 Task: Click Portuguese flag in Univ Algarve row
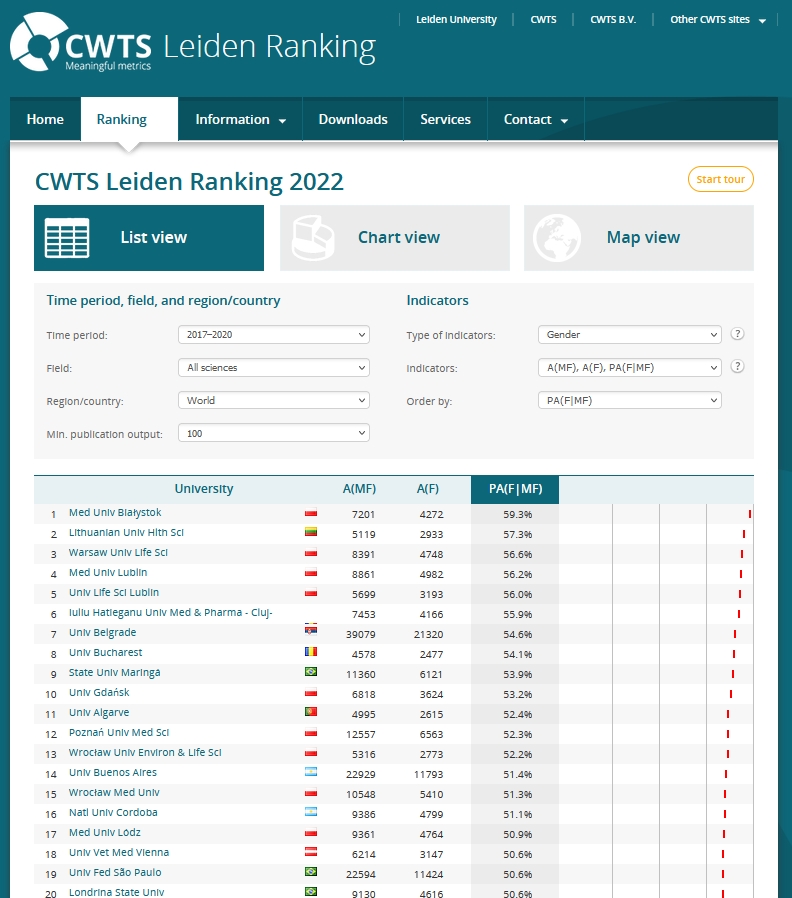311,711
